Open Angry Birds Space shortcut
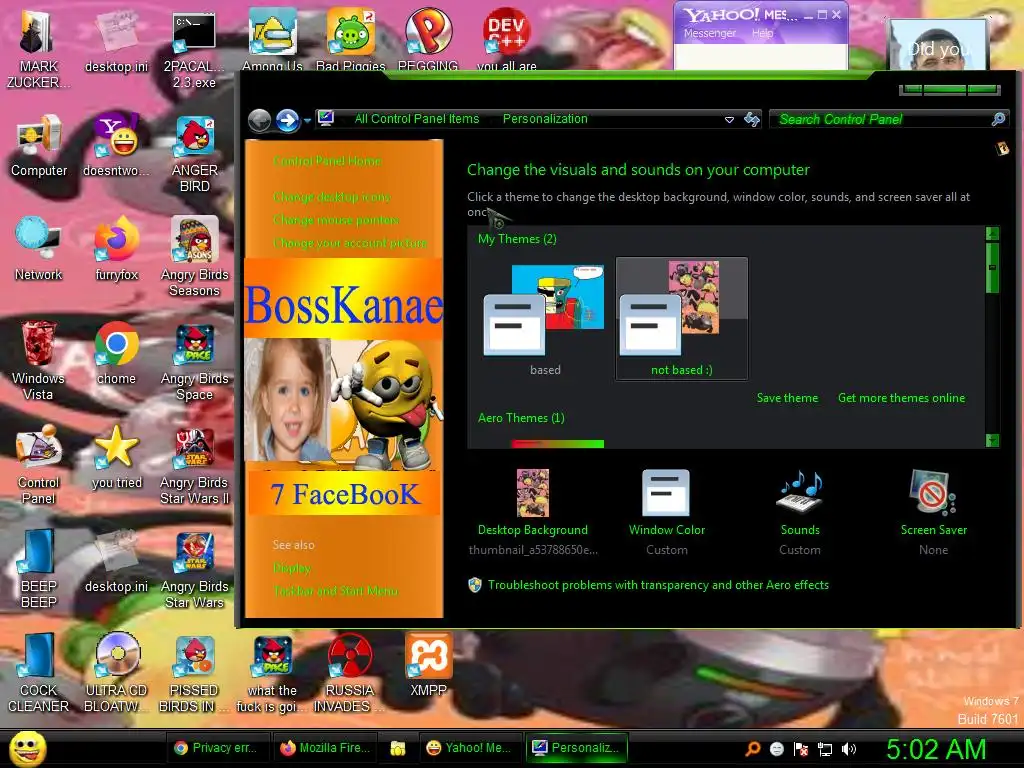Screen dimensions: 1024x768 [195, 360]
